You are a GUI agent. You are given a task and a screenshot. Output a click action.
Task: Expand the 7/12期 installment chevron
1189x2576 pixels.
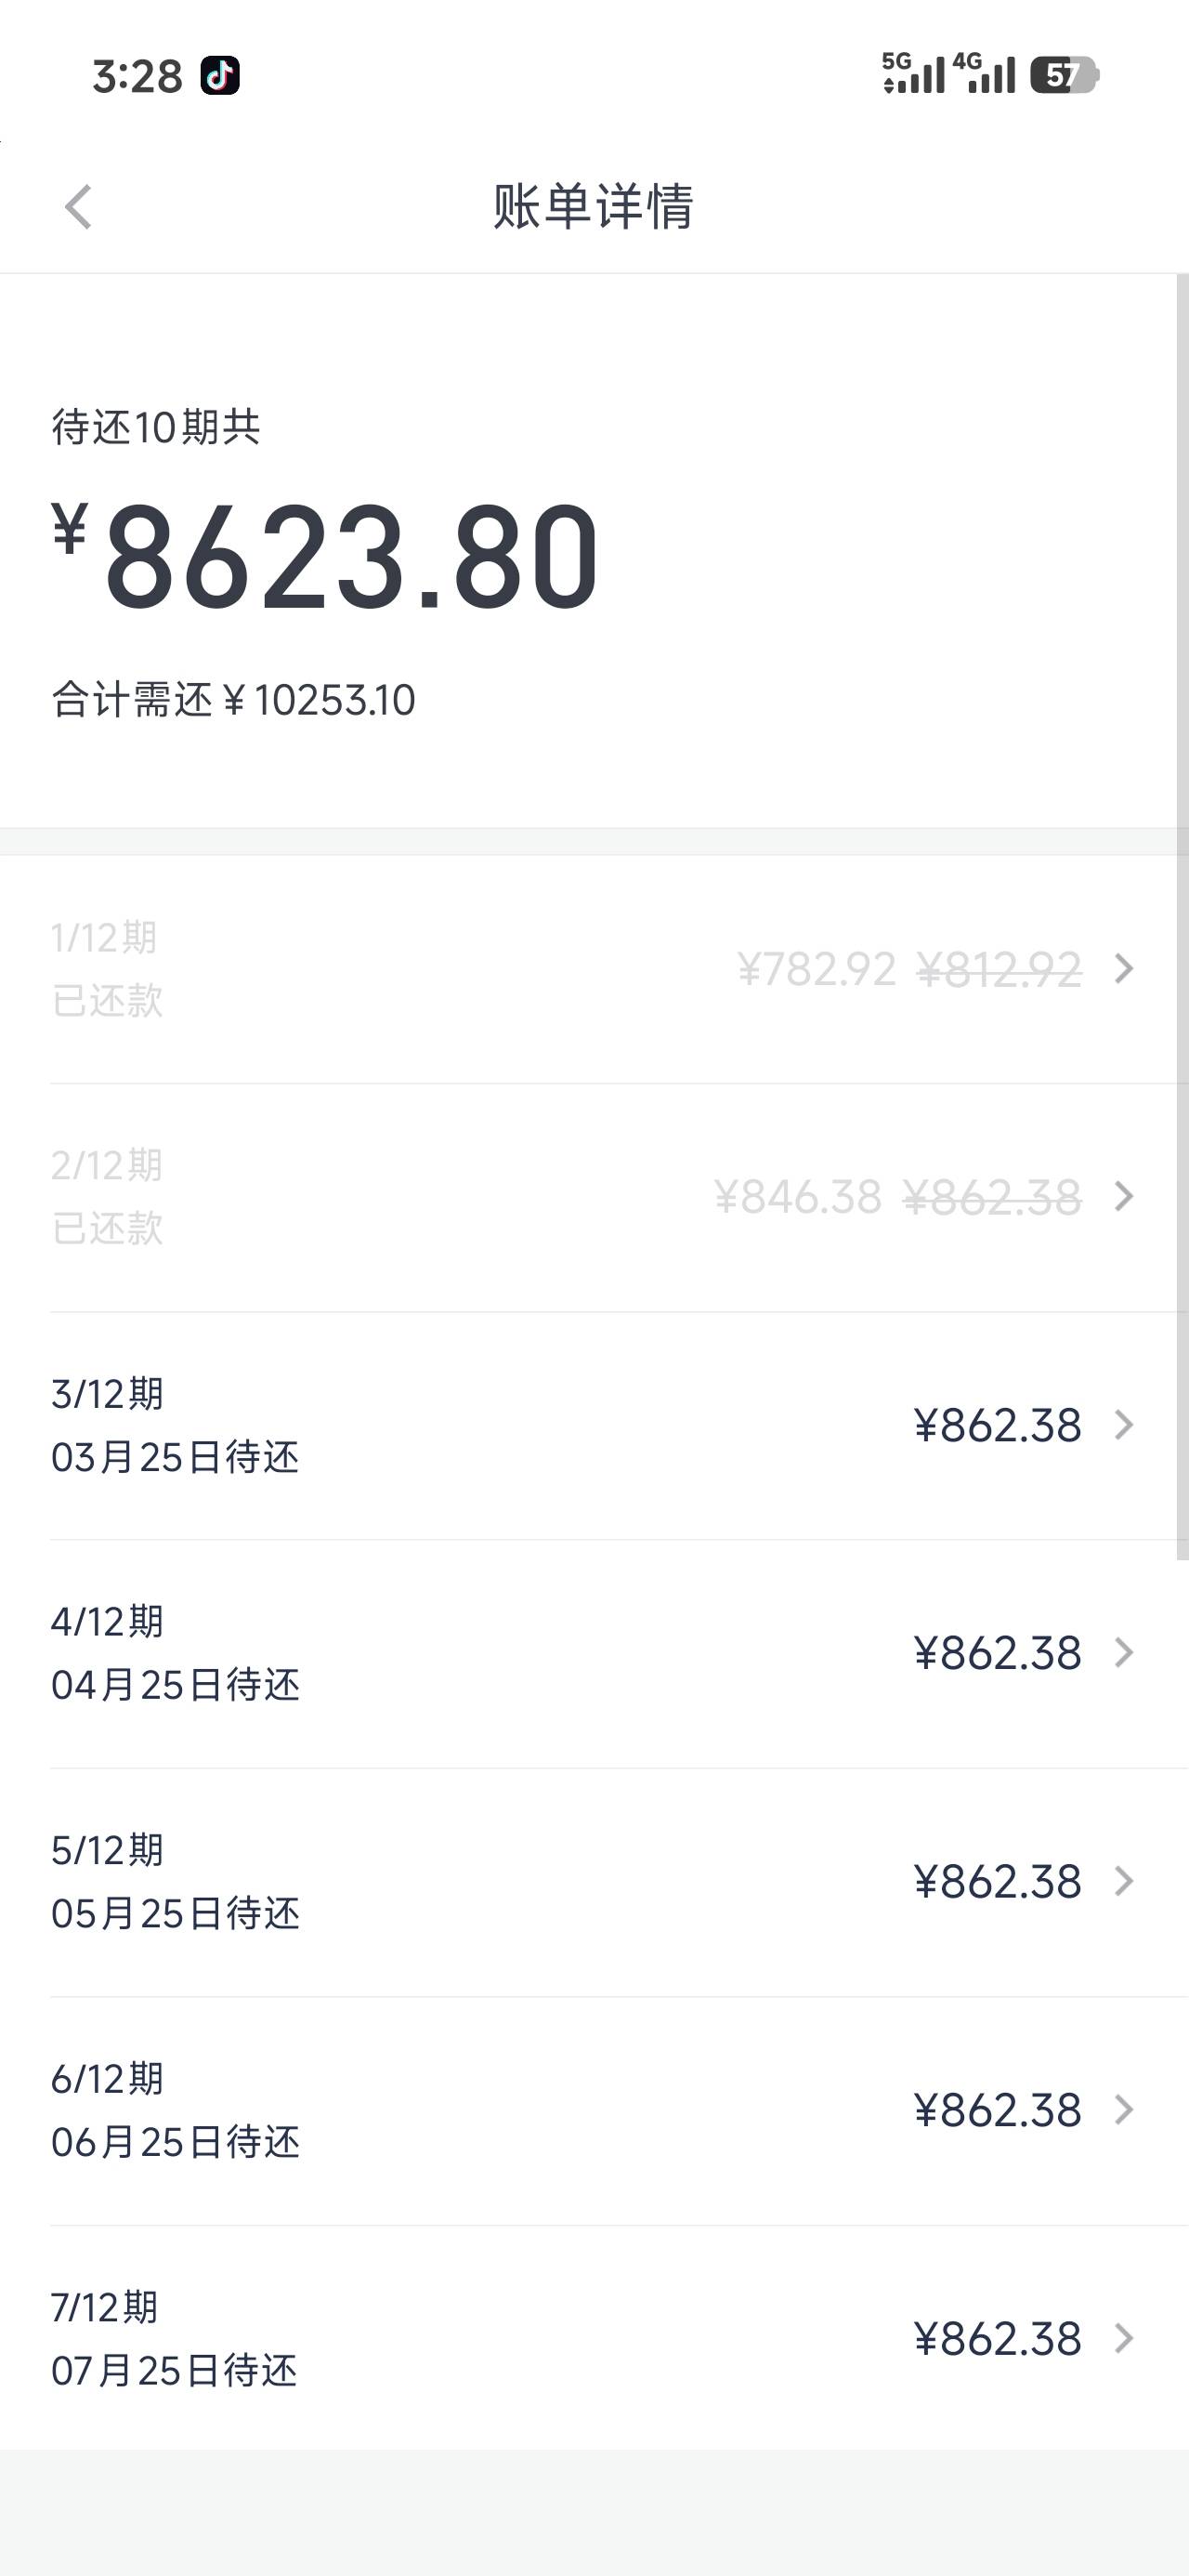(x=1124, y=2338)
